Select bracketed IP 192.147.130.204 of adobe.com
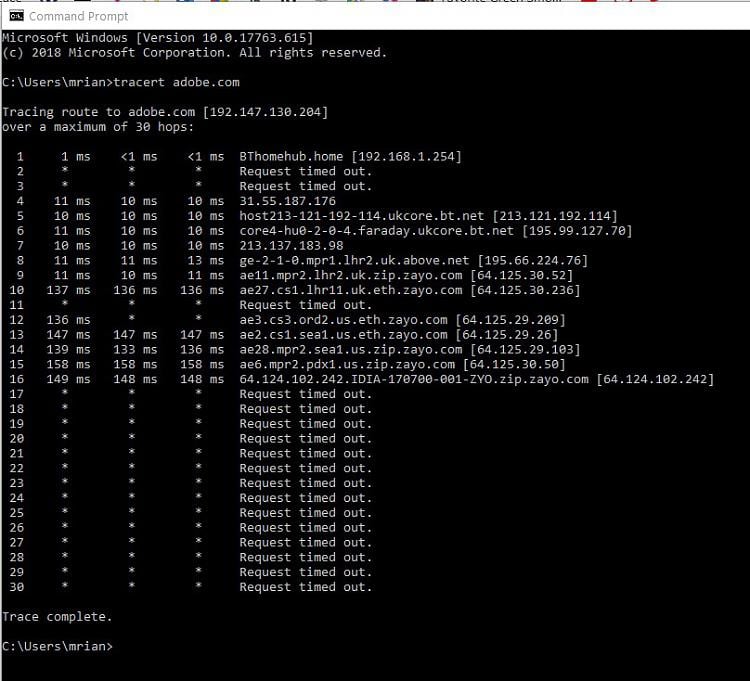Screen dimensions: 750x681 click(x=265, y=112)
